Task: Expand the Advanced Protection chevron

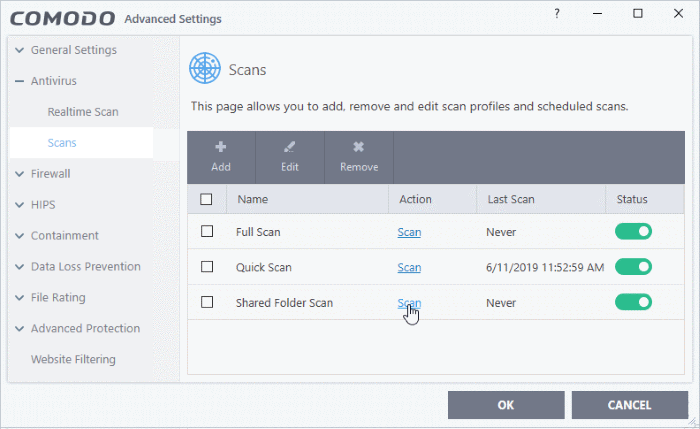Action: (19, 329)
